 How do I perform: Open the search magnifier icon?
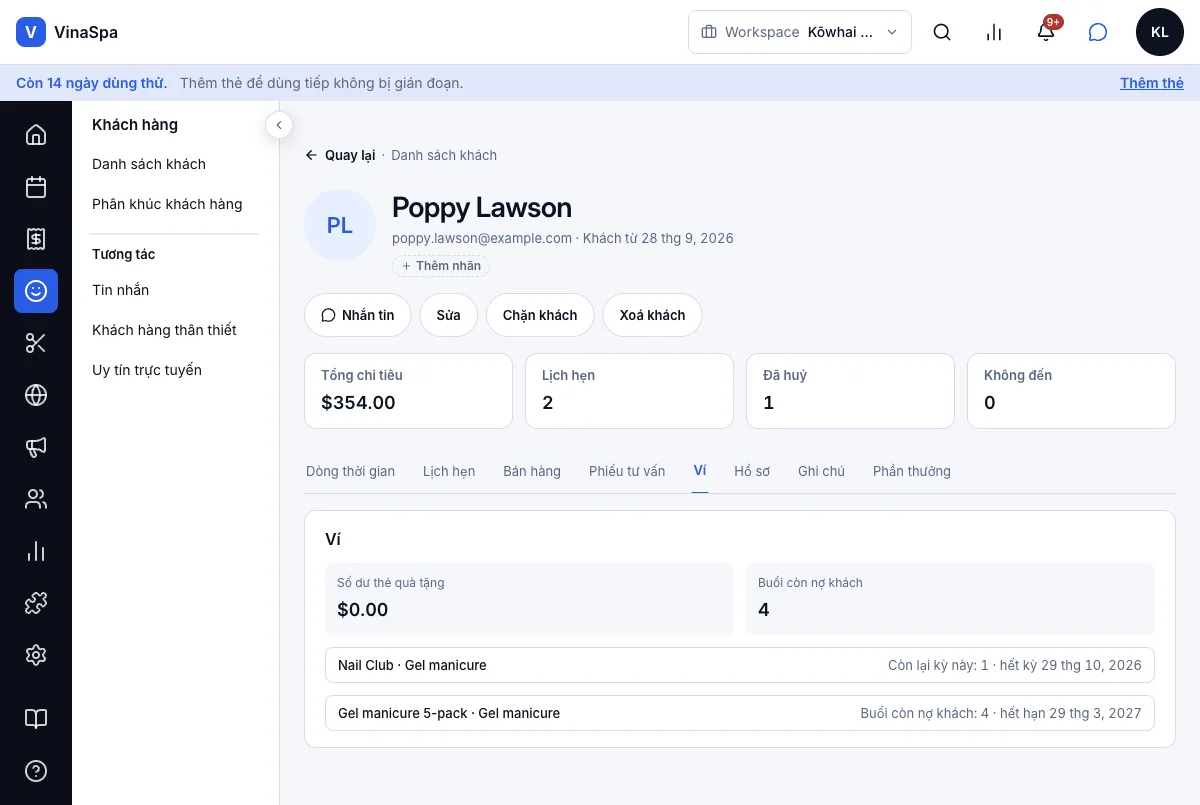pos(942,32)
